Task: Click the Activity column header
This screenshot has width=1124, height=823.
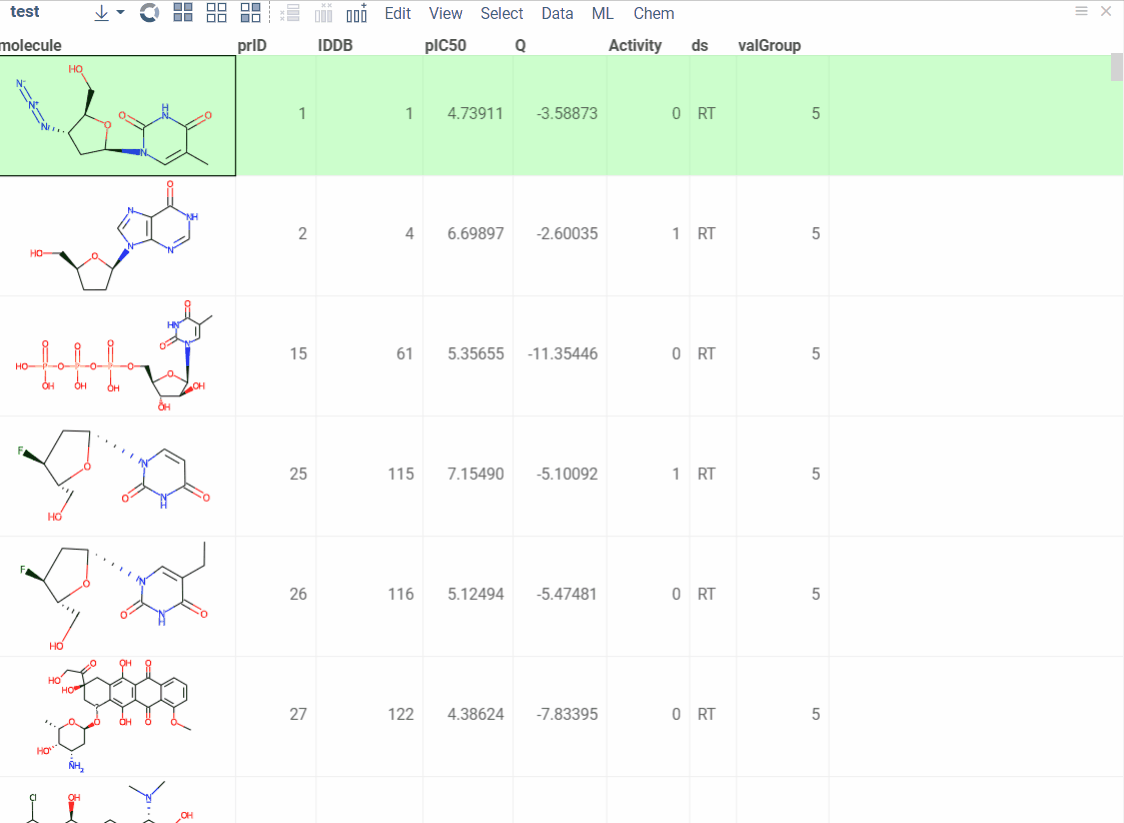Action: point(635,45)
